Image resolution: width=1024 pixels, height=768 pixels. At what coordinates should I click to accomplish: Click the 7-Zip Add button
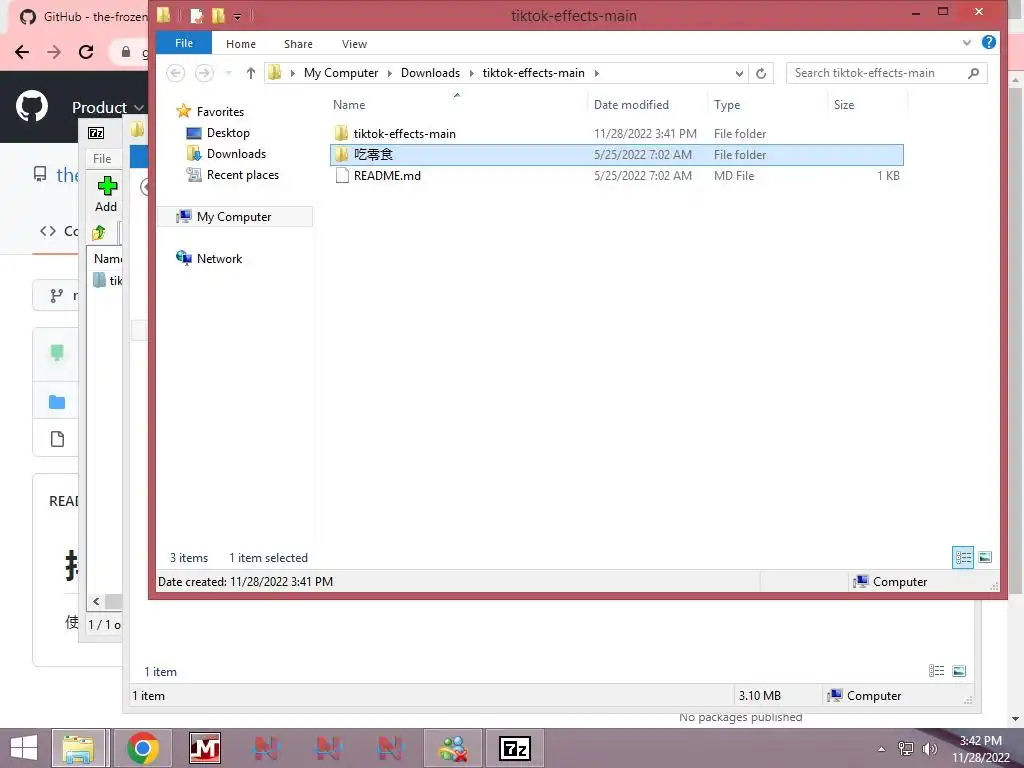pyautogui.click(x=106, y=195)
